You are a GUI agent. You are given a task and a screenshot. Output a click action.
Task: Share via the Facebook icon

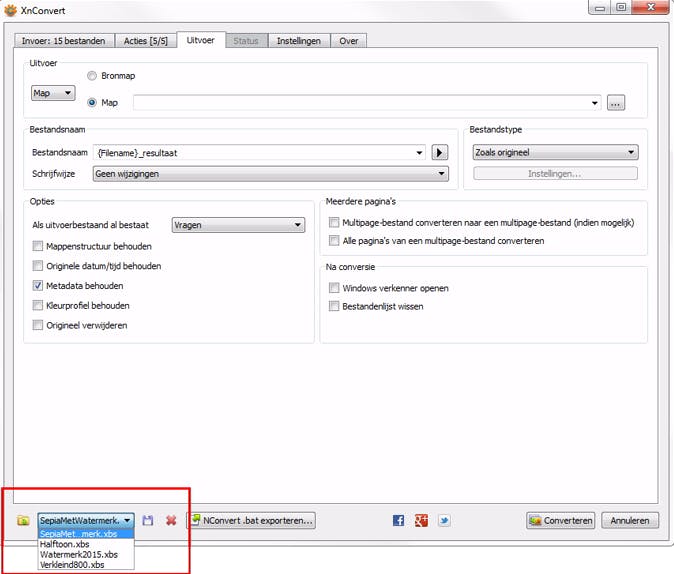coord(398,521)
